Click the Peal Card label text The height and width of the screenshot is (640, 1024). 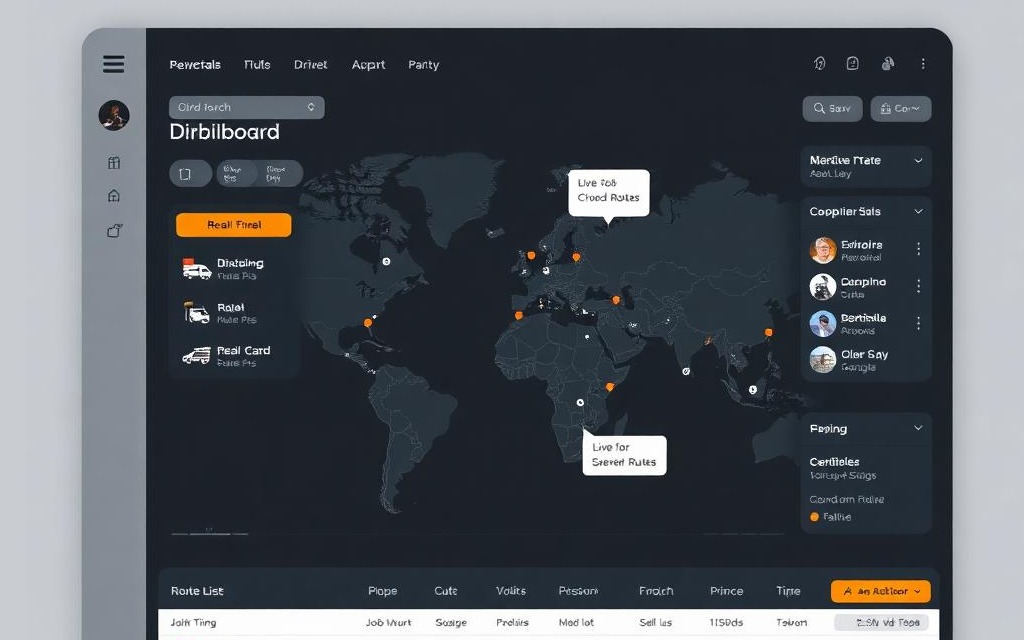244,351
